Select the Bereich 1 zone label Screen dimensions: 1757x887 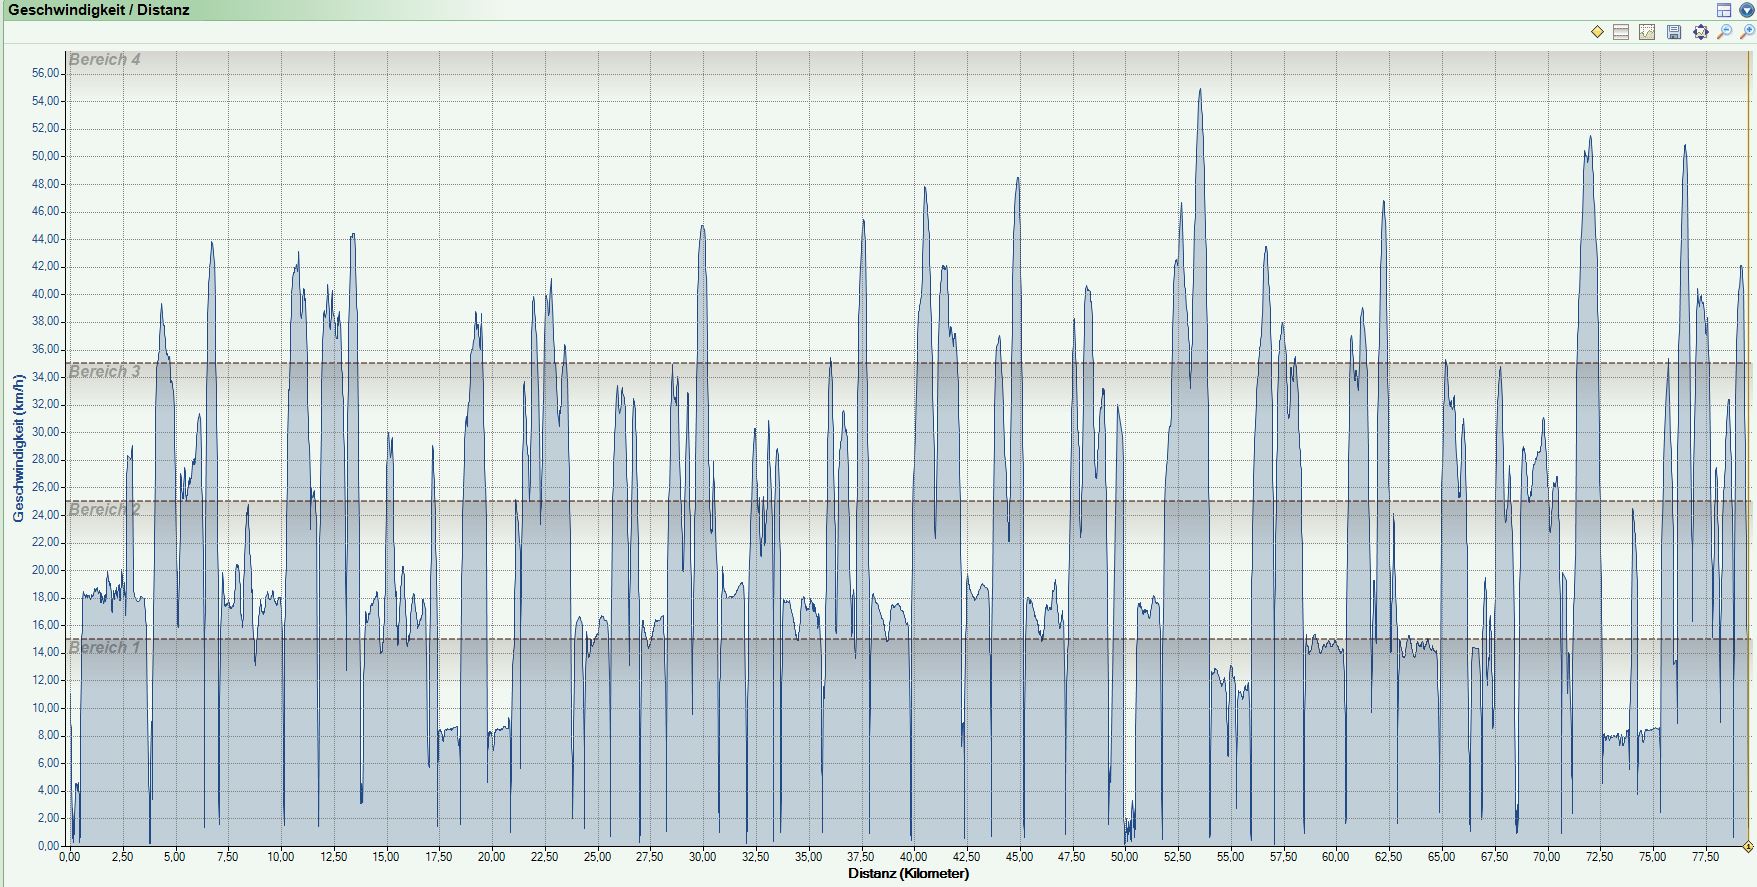[x=105, y=648]
